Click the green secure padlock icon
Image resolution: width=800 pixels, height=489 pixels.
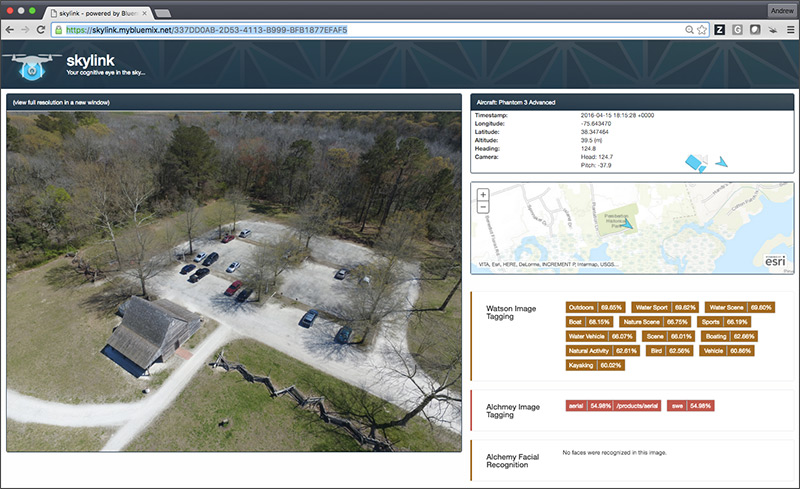59,30
